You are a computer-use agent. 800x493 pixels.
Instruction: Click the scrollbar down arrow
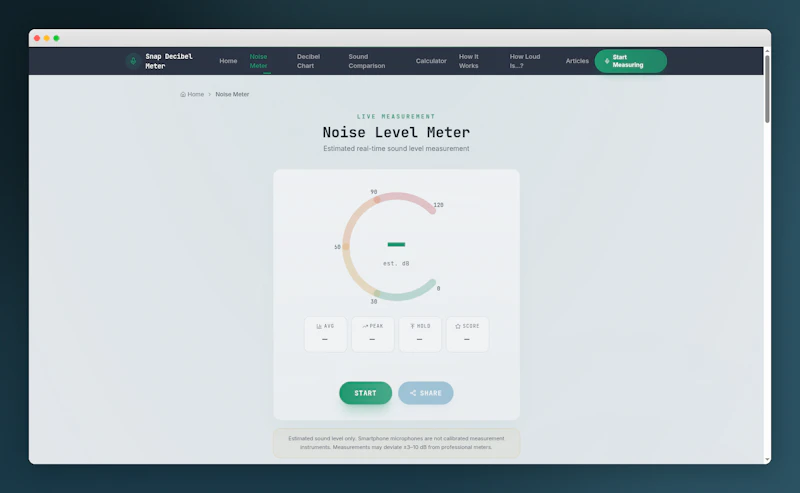click(x=767, y=459)
